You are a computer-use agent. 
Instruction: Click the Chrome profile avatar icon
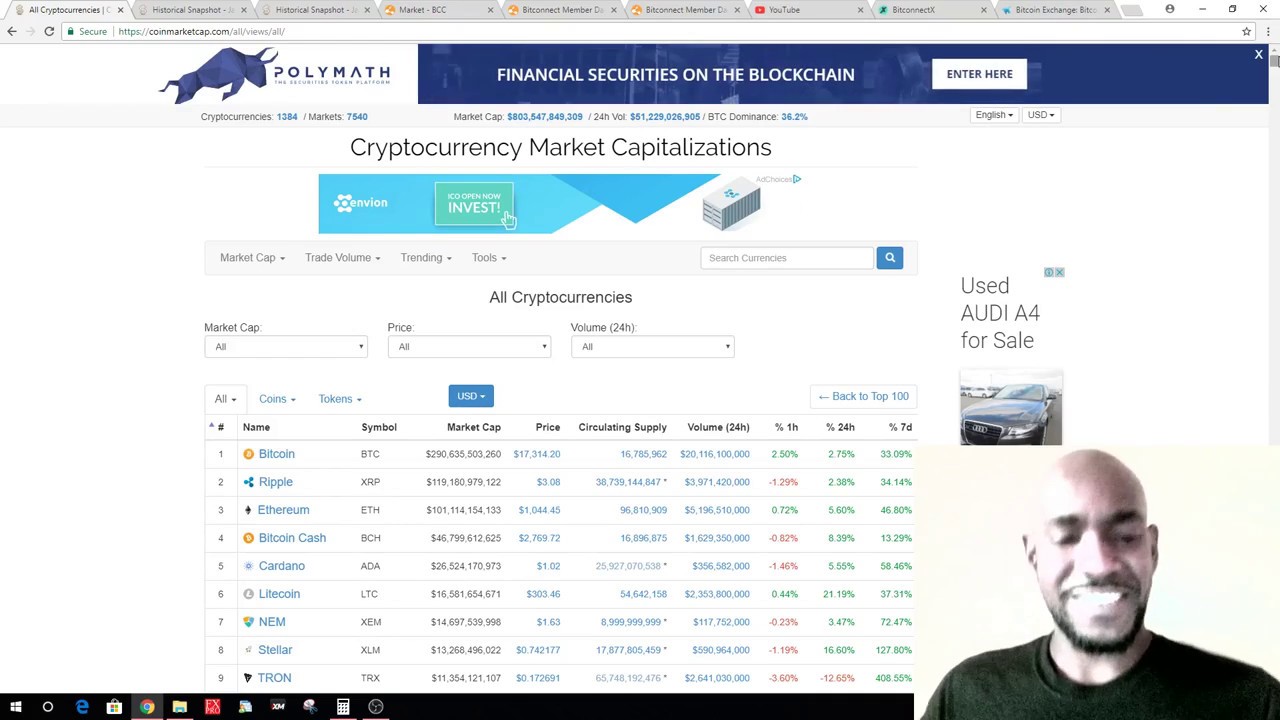point(1169,9)
